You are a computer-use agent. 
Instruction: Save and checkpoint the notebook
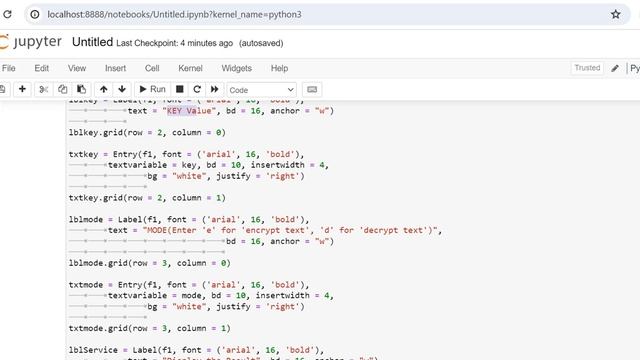(2, 89)
